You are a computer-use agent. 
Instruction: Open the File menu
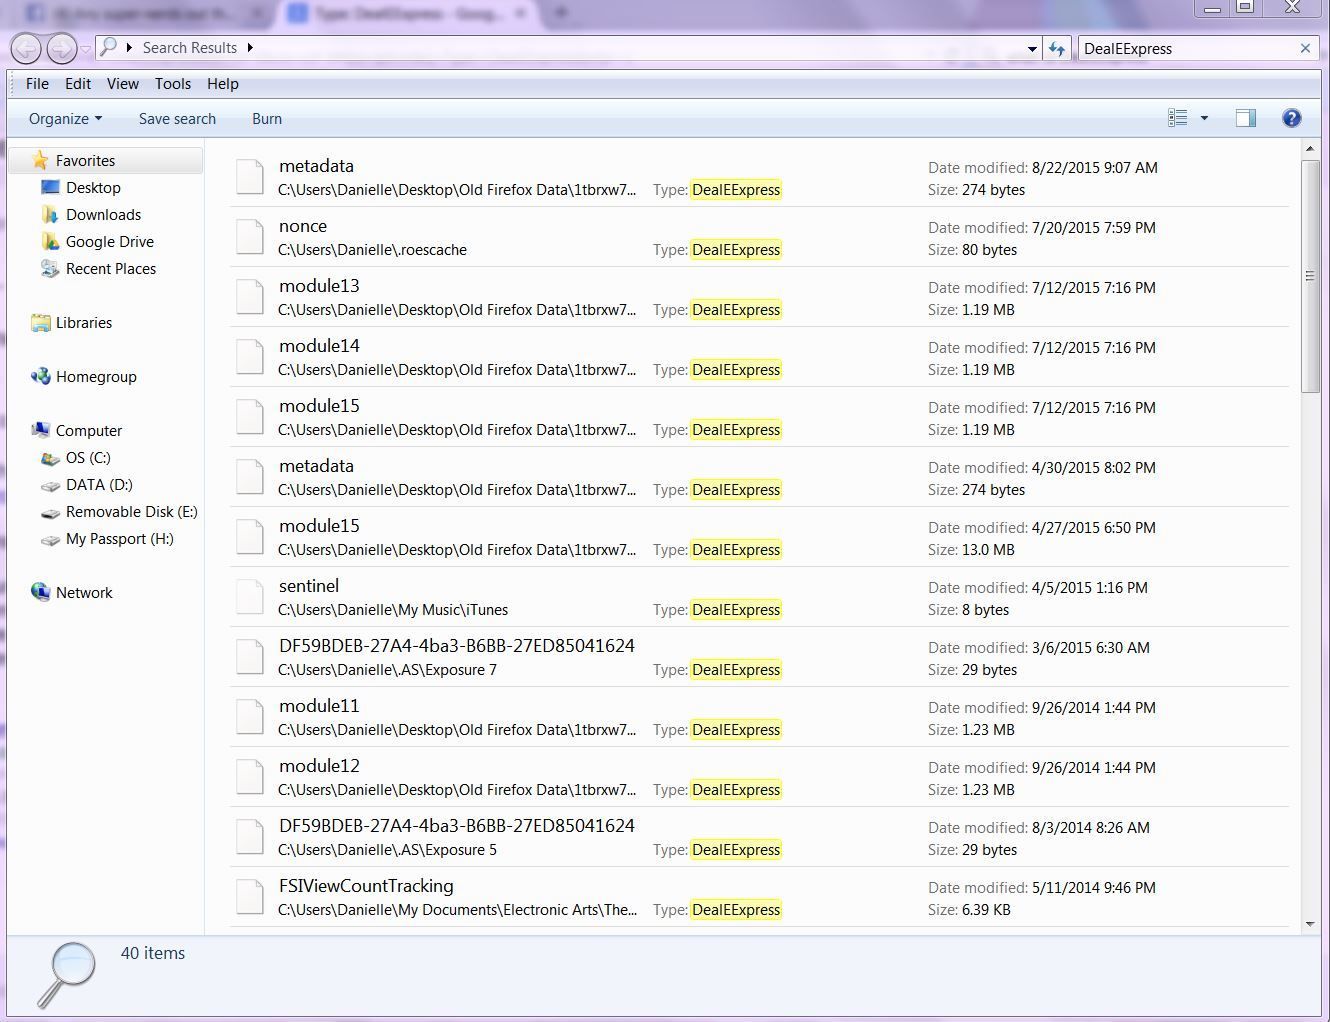point(37,84)
